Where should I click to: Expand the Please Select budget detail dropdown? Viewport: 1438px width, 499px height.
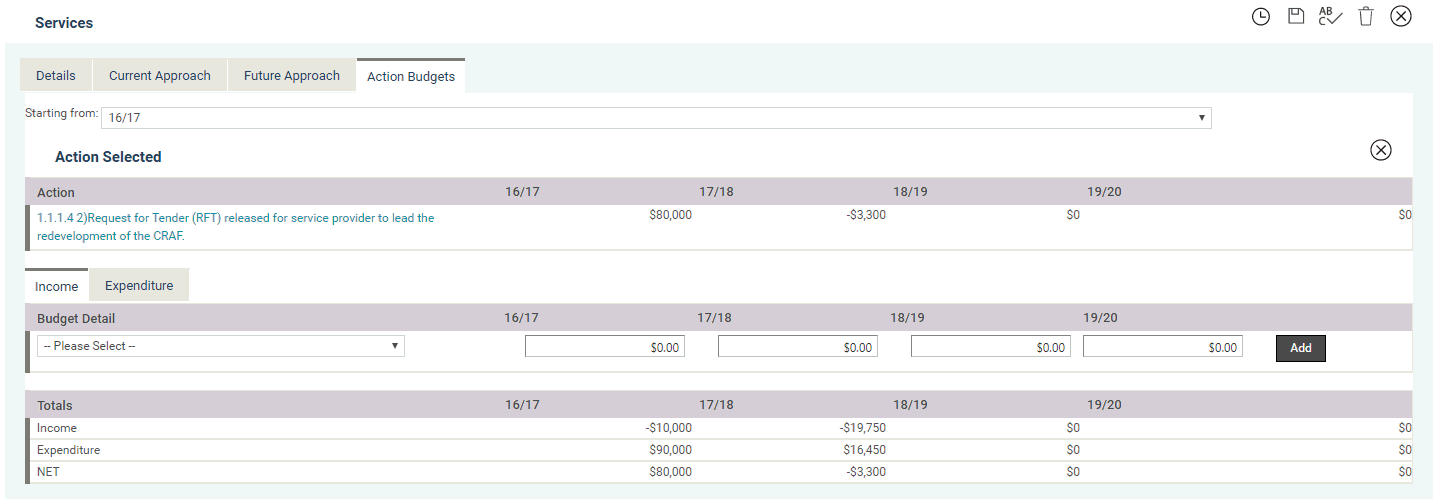pos(221,346)
